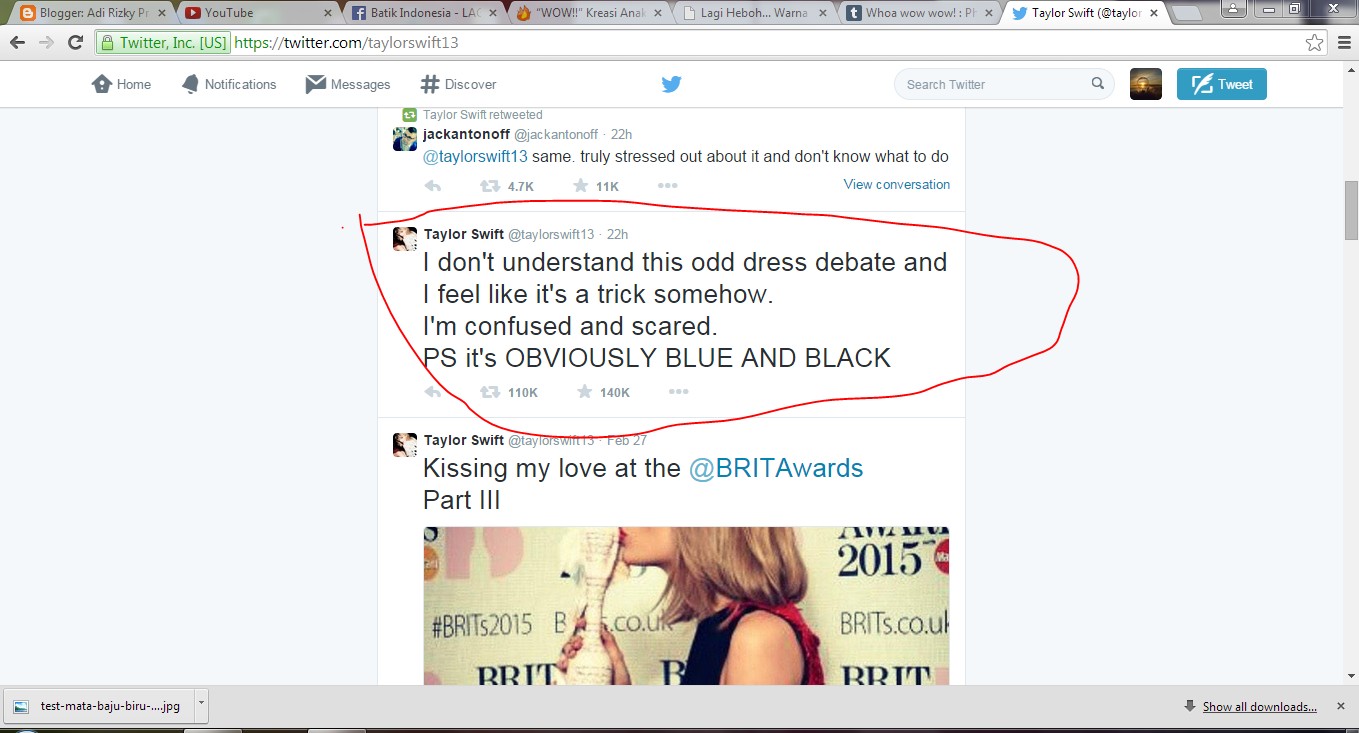Viewport: 1359px width, 733px height.
Task: Open the Home navigation item
Action: click(x=121, y=84)
